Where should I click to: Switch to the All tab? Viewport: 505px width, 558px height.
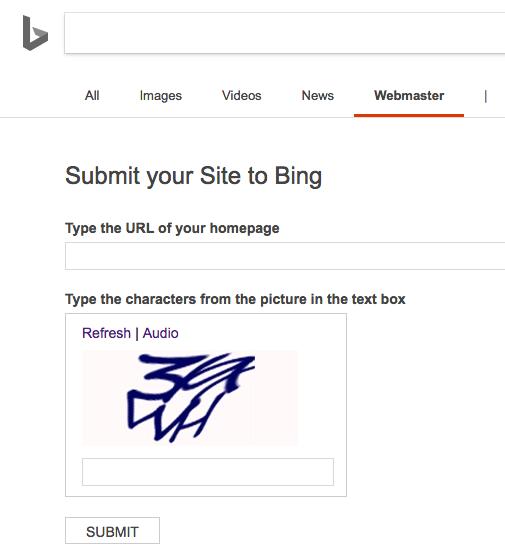[92, 95]
